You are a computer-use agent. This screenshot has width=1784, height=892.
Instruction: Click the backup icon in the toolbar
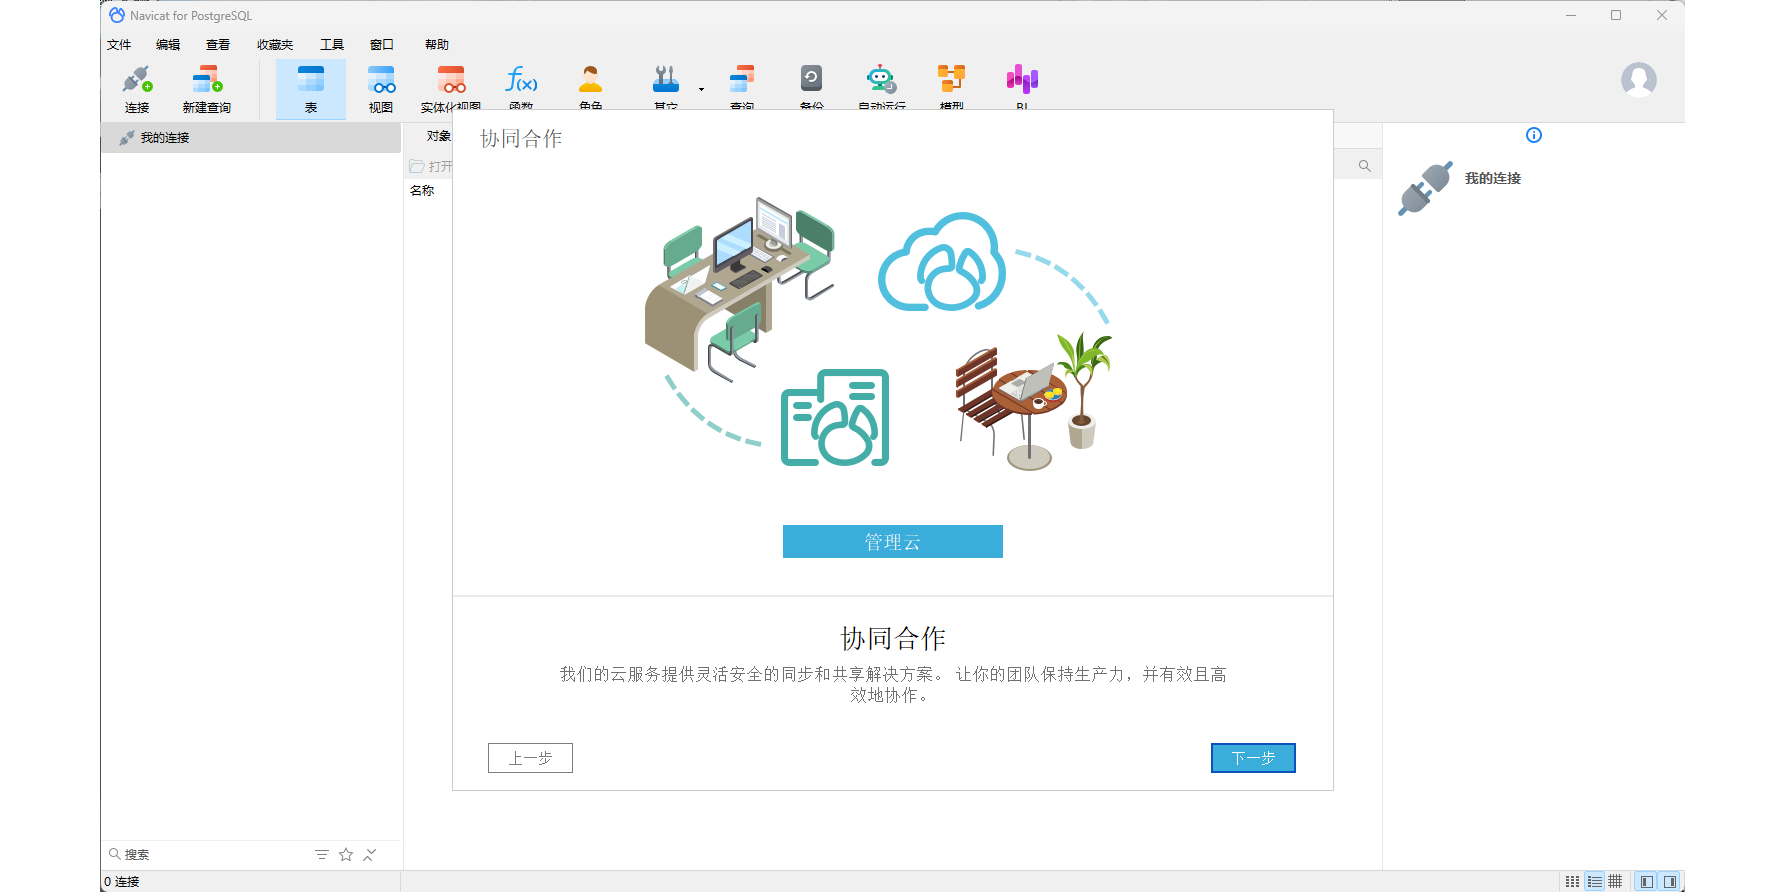[x=811, y=81]
